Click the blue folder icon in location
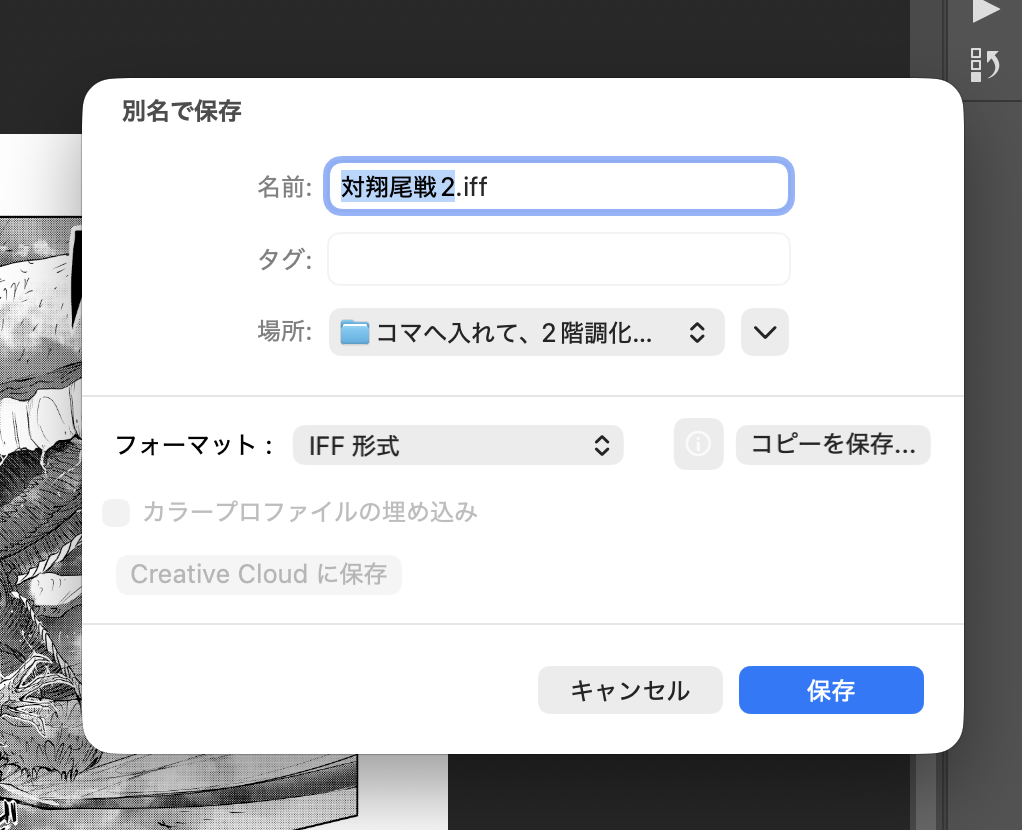The image size is (1022, 830). (355, 333)
